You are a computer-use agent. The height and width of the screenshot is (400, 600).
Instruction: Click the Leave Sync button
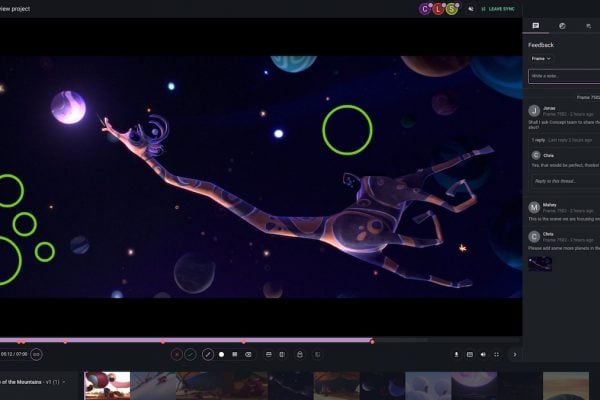coord(498,9)
